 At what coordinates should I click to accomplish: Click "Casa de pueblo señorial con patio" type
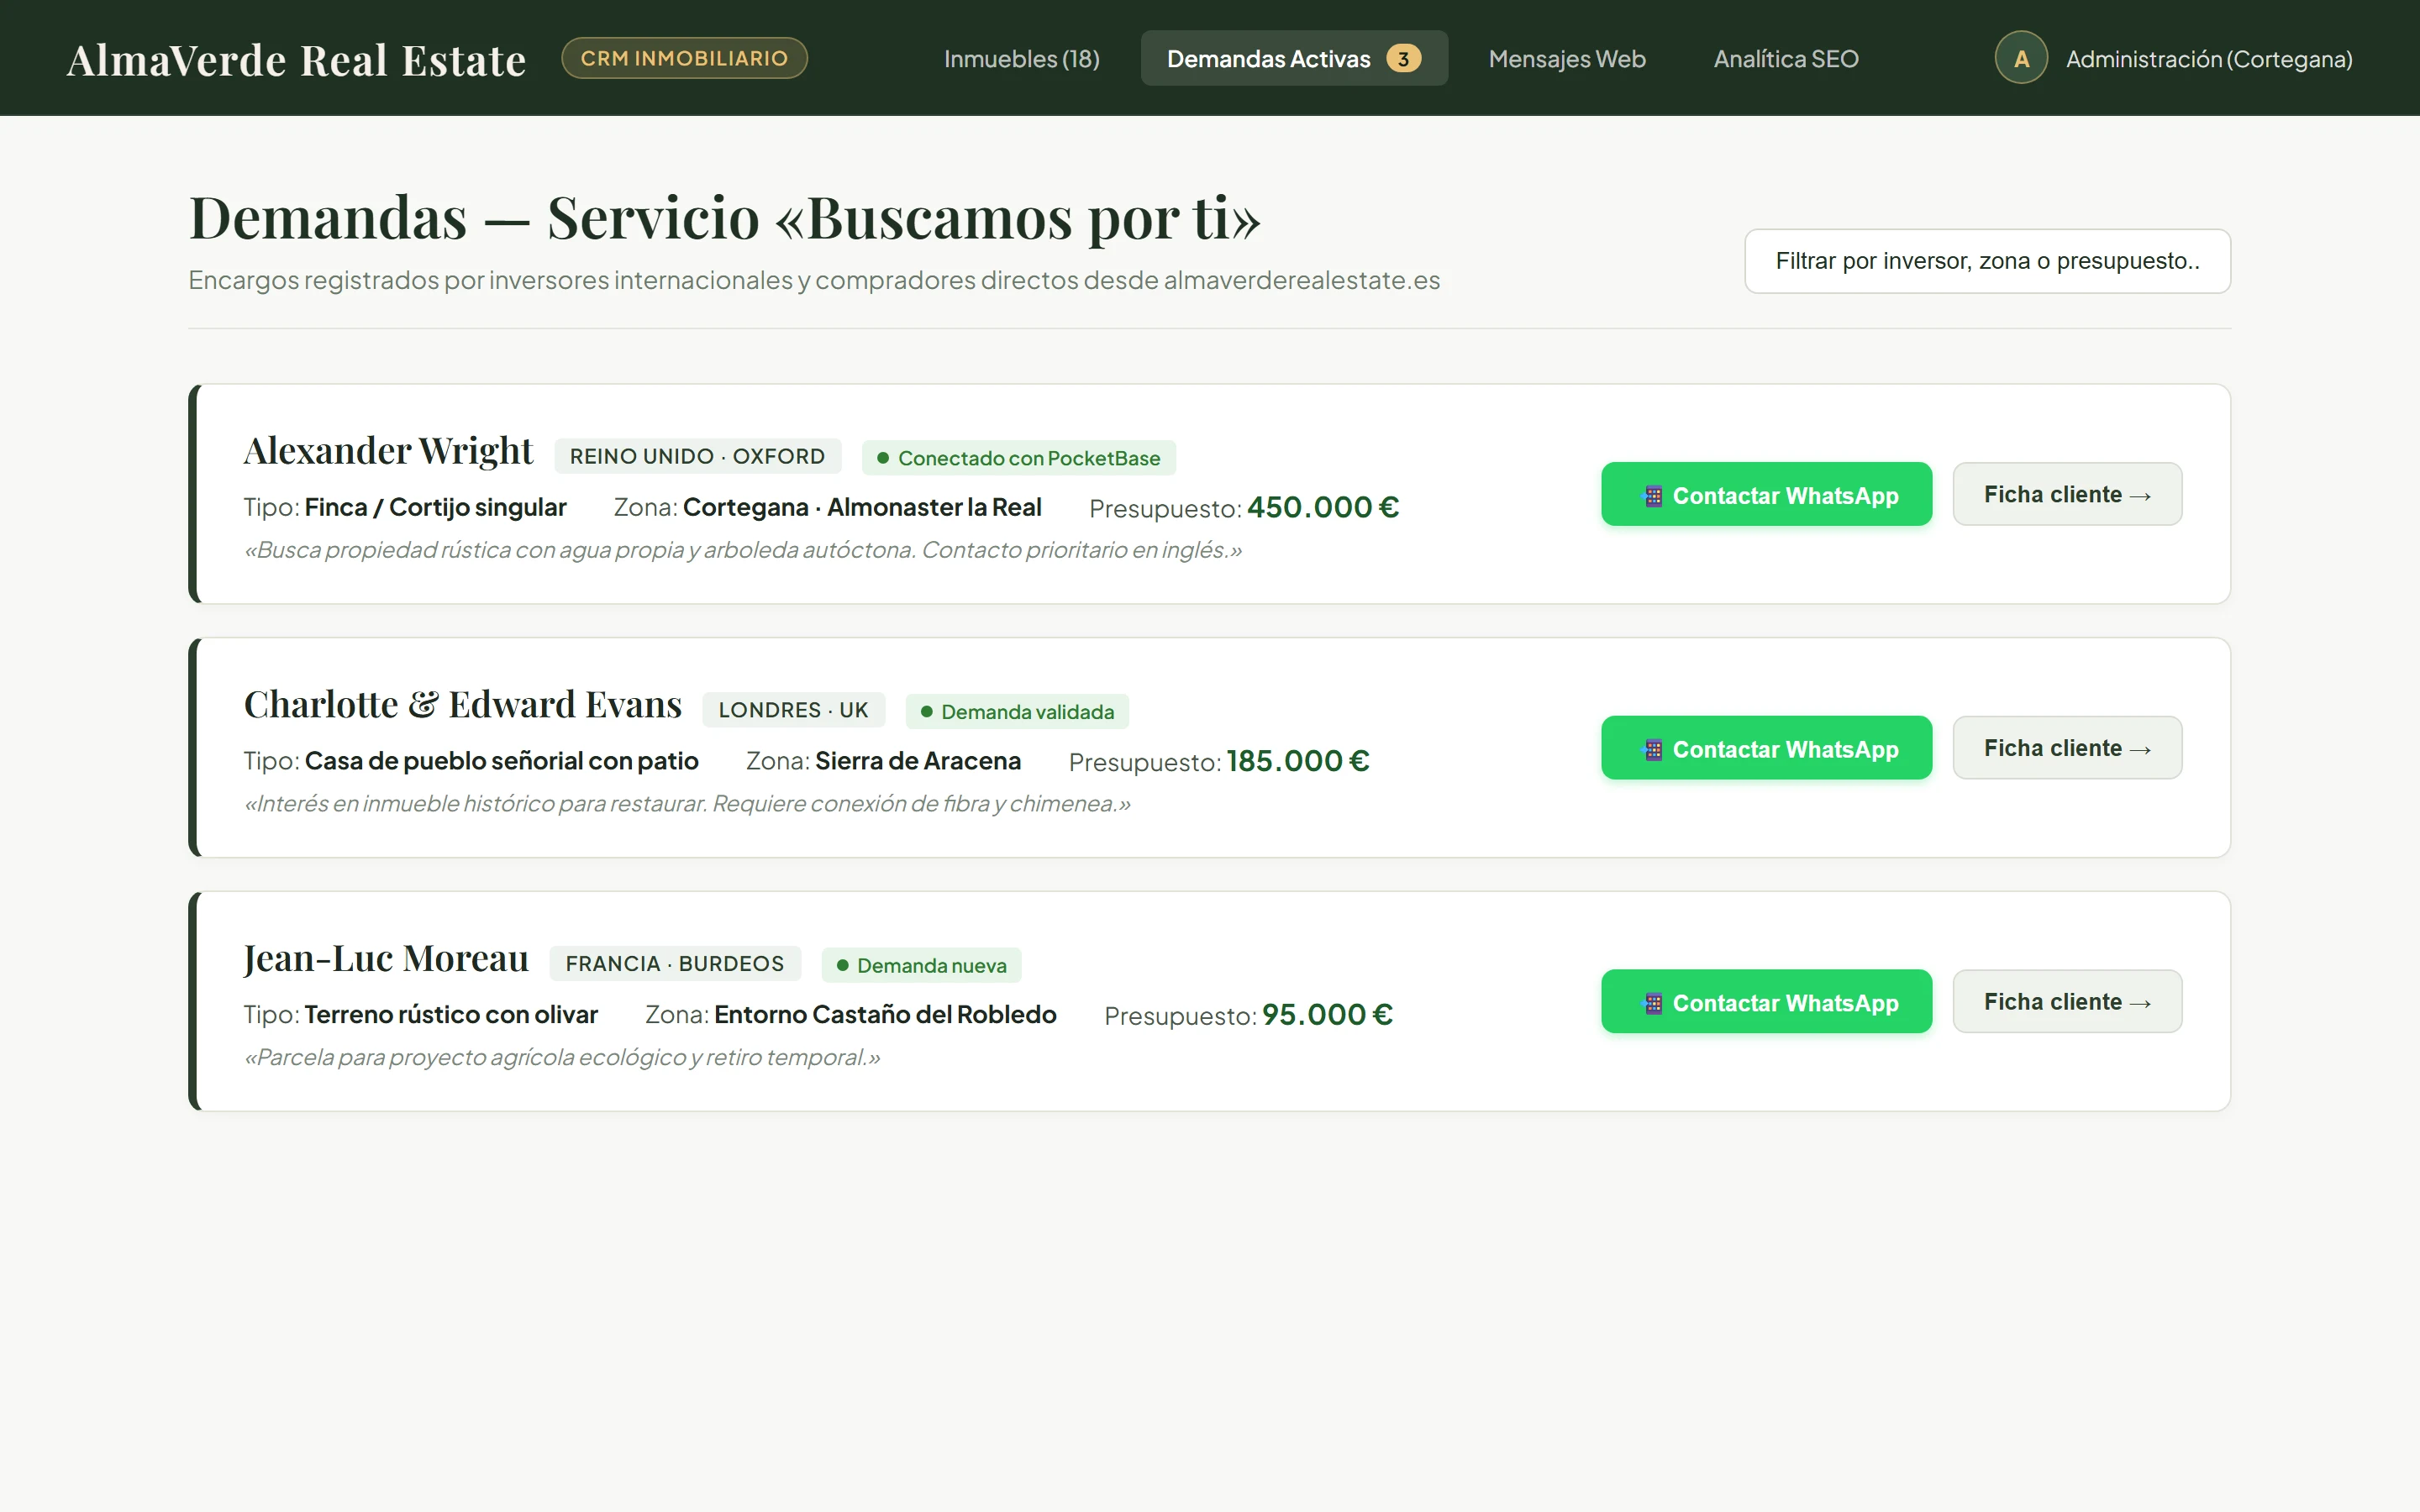(501, 761)
